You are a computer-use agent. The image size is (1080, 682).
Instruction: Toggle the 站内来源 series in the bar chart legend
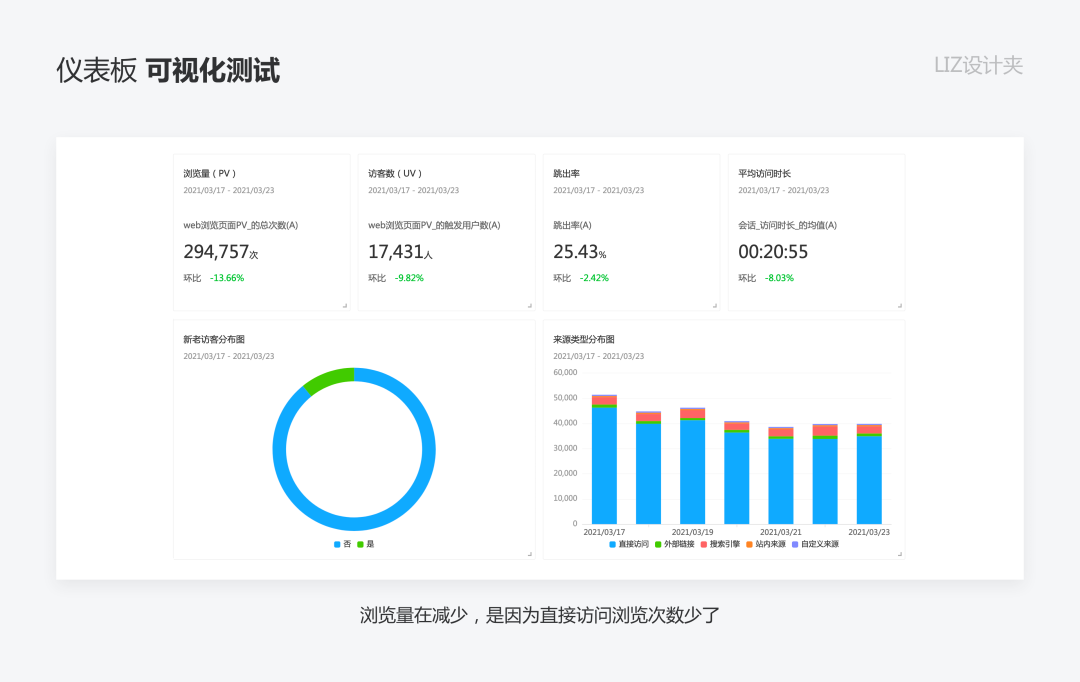pyautogui.click(x=770, y=543)
